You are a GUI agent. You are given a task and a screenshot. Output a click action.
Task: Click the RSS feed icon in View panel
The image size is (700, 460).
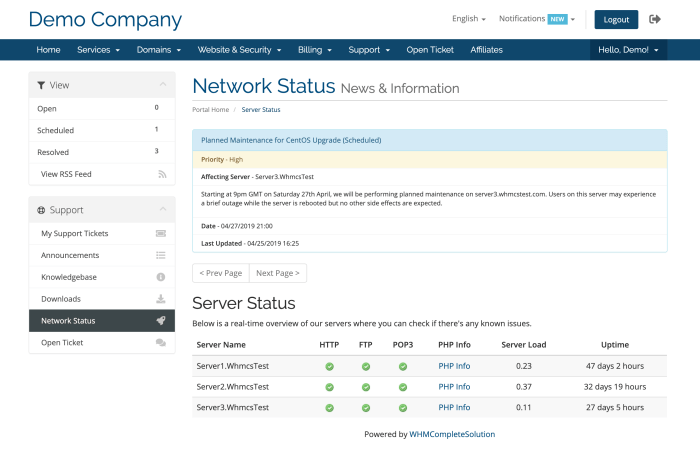click(x=162, y=174)
